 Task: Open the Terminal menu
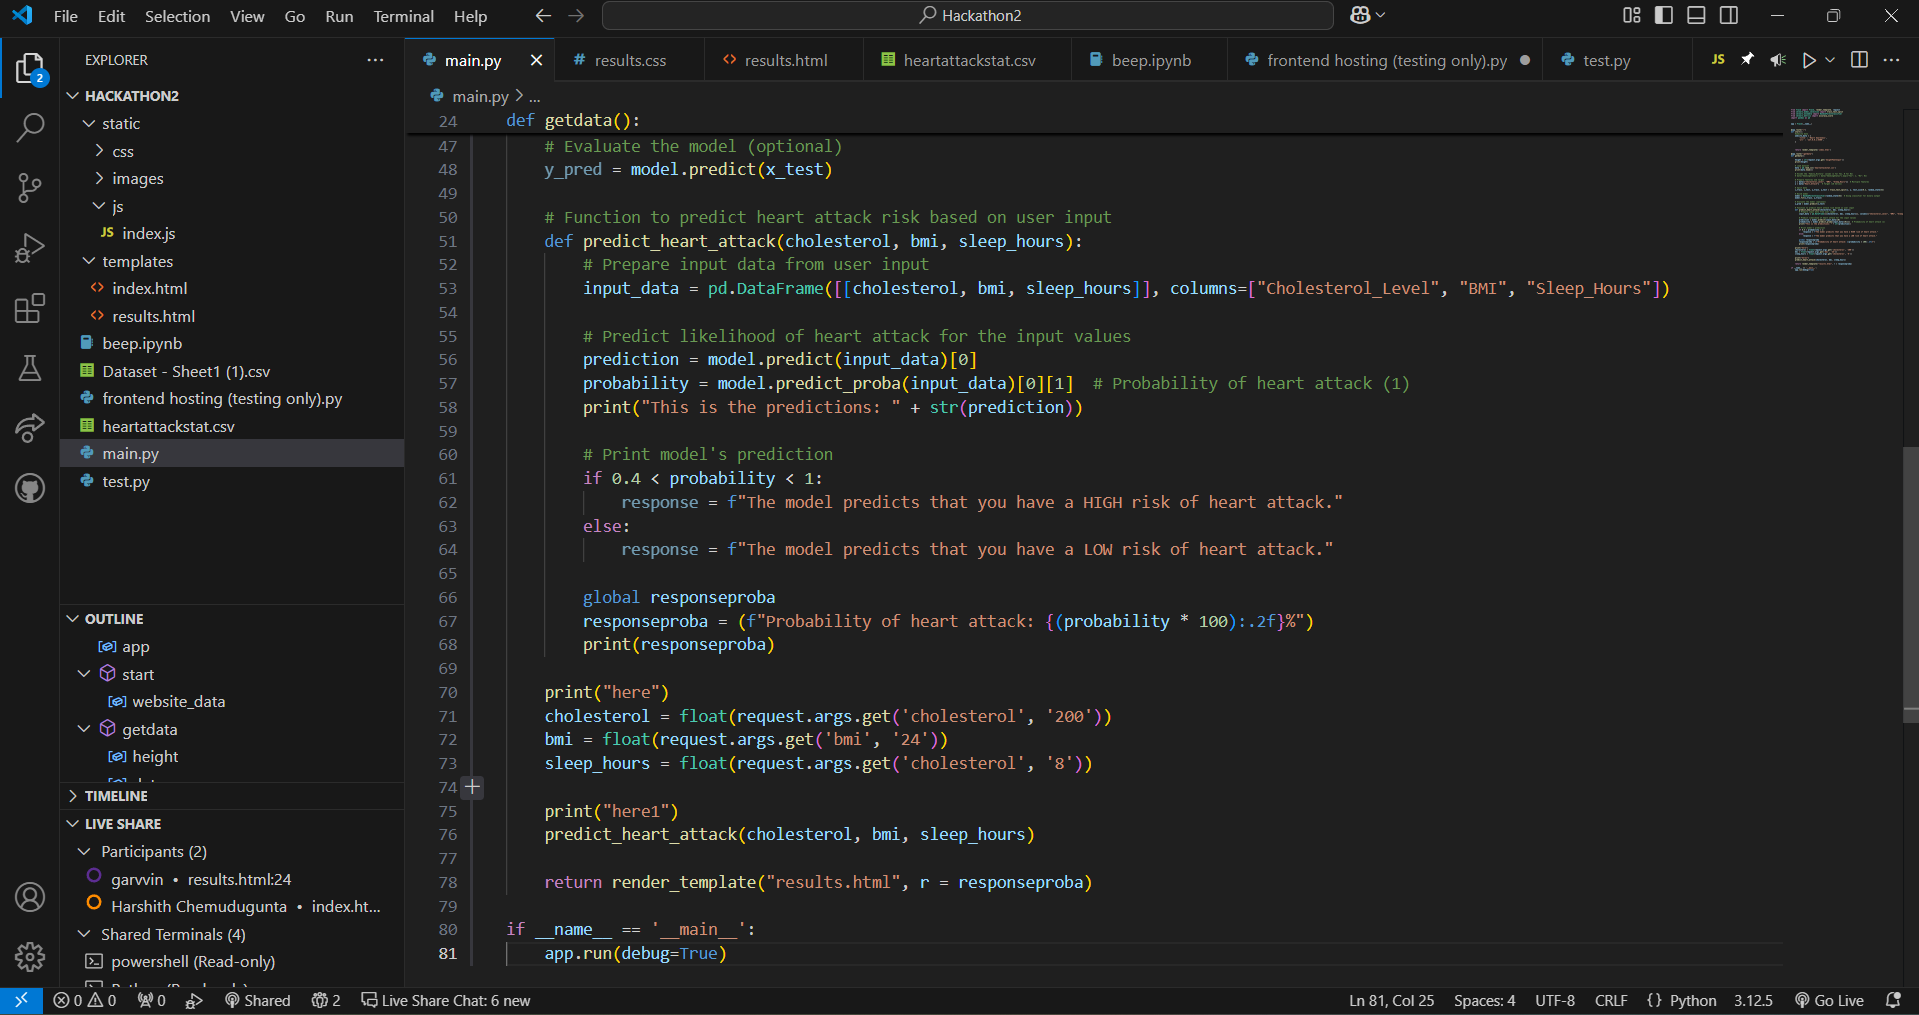point(403,16)
